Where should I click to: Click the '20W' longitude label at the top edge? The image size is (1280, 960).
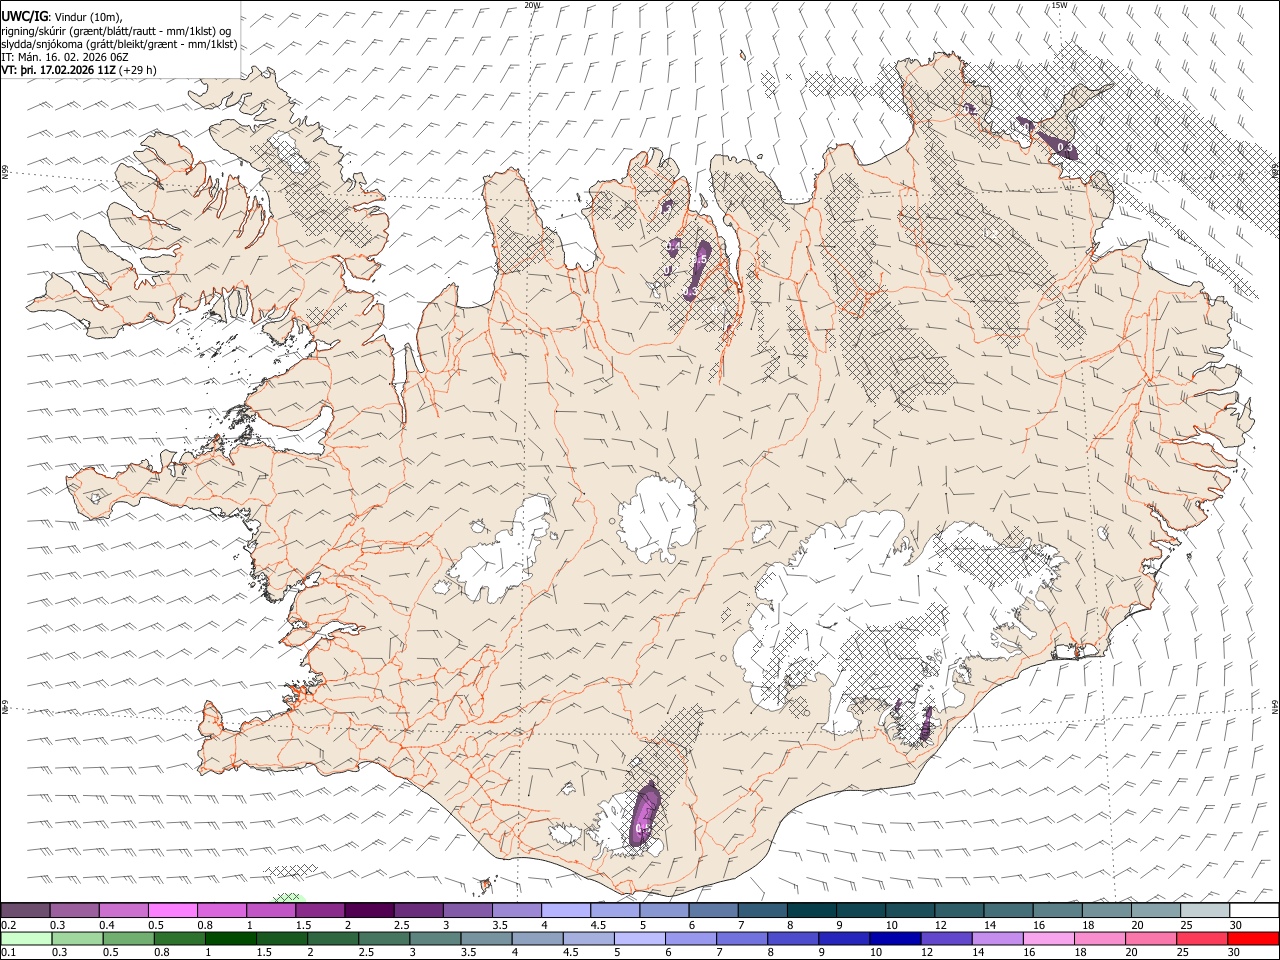point(532,5)
